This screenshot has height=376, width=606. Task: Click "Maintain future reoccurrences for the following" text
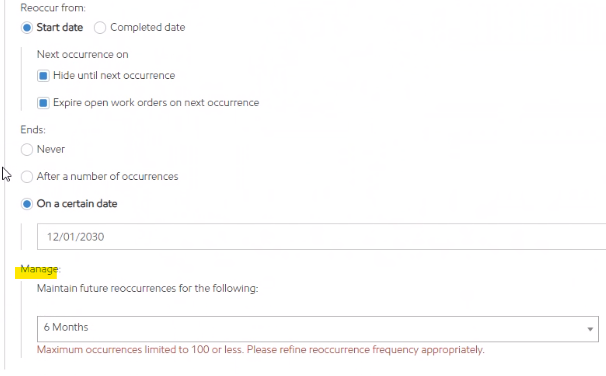[147, 288]
